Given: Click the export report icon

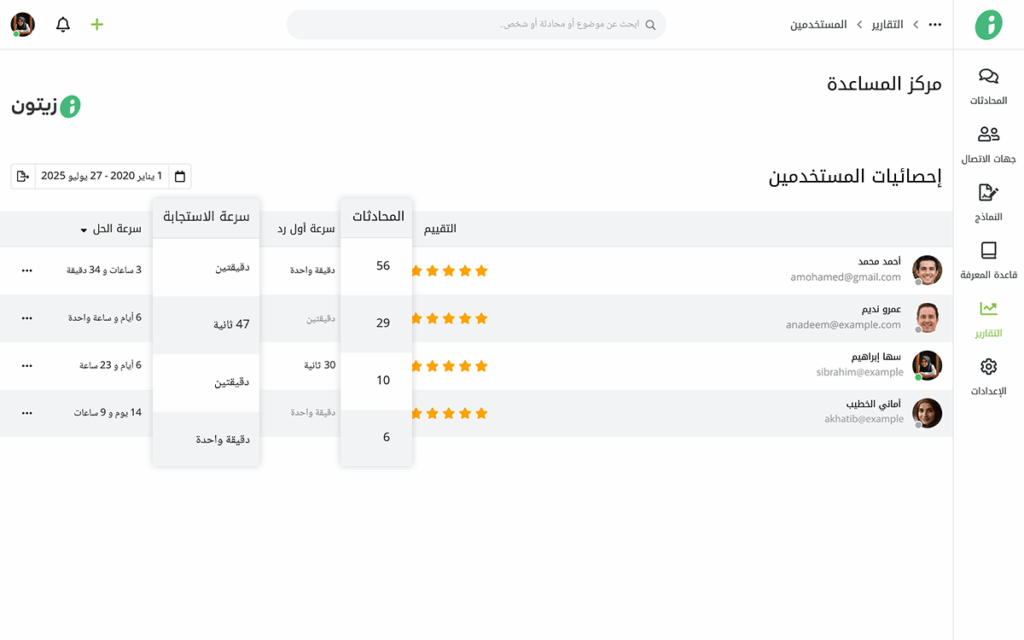Looking at the screenshot, I should tap(23, 176).
